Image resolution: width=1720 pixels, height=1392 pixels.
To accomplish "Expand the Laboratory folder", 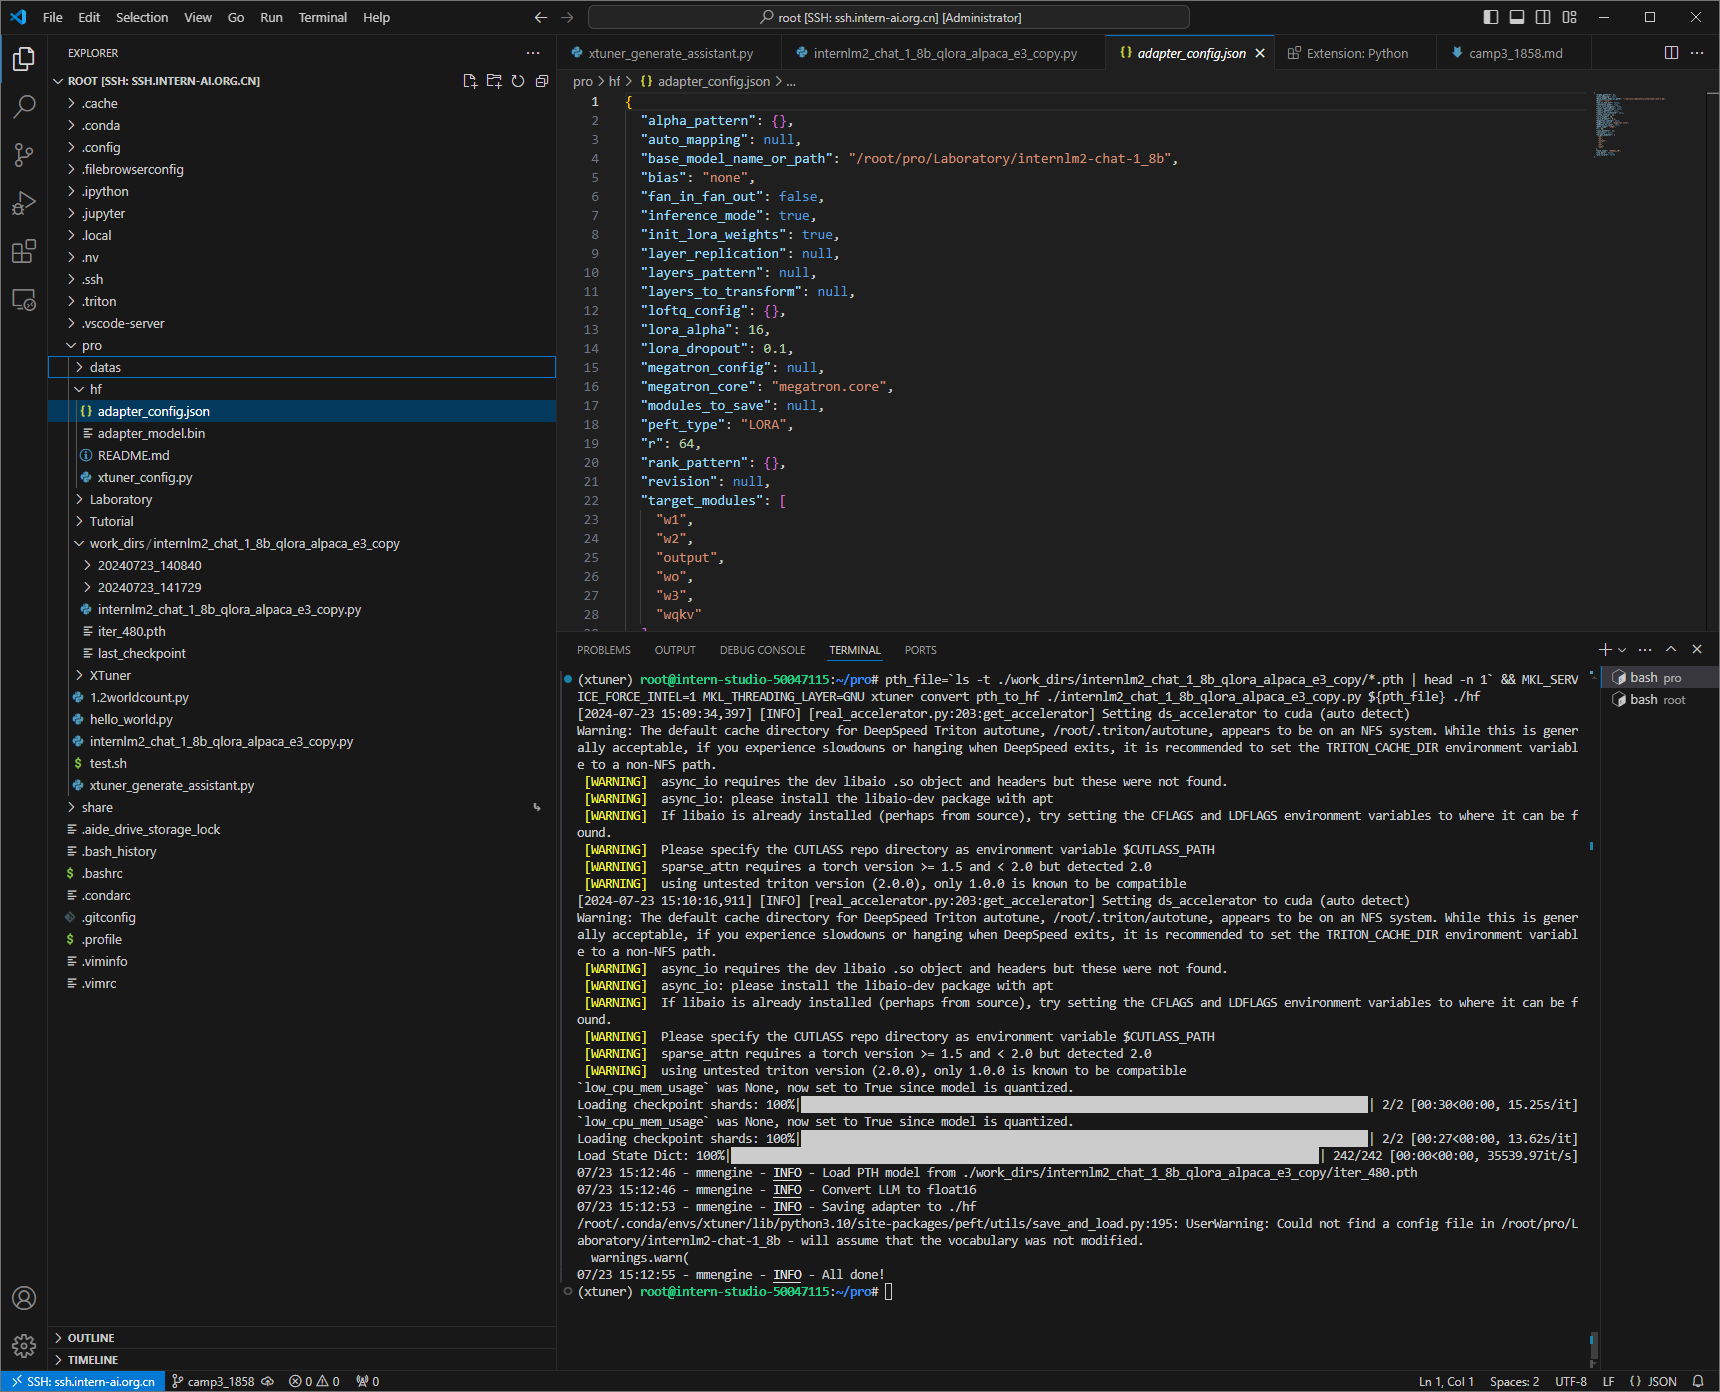I will pos(302,499).
